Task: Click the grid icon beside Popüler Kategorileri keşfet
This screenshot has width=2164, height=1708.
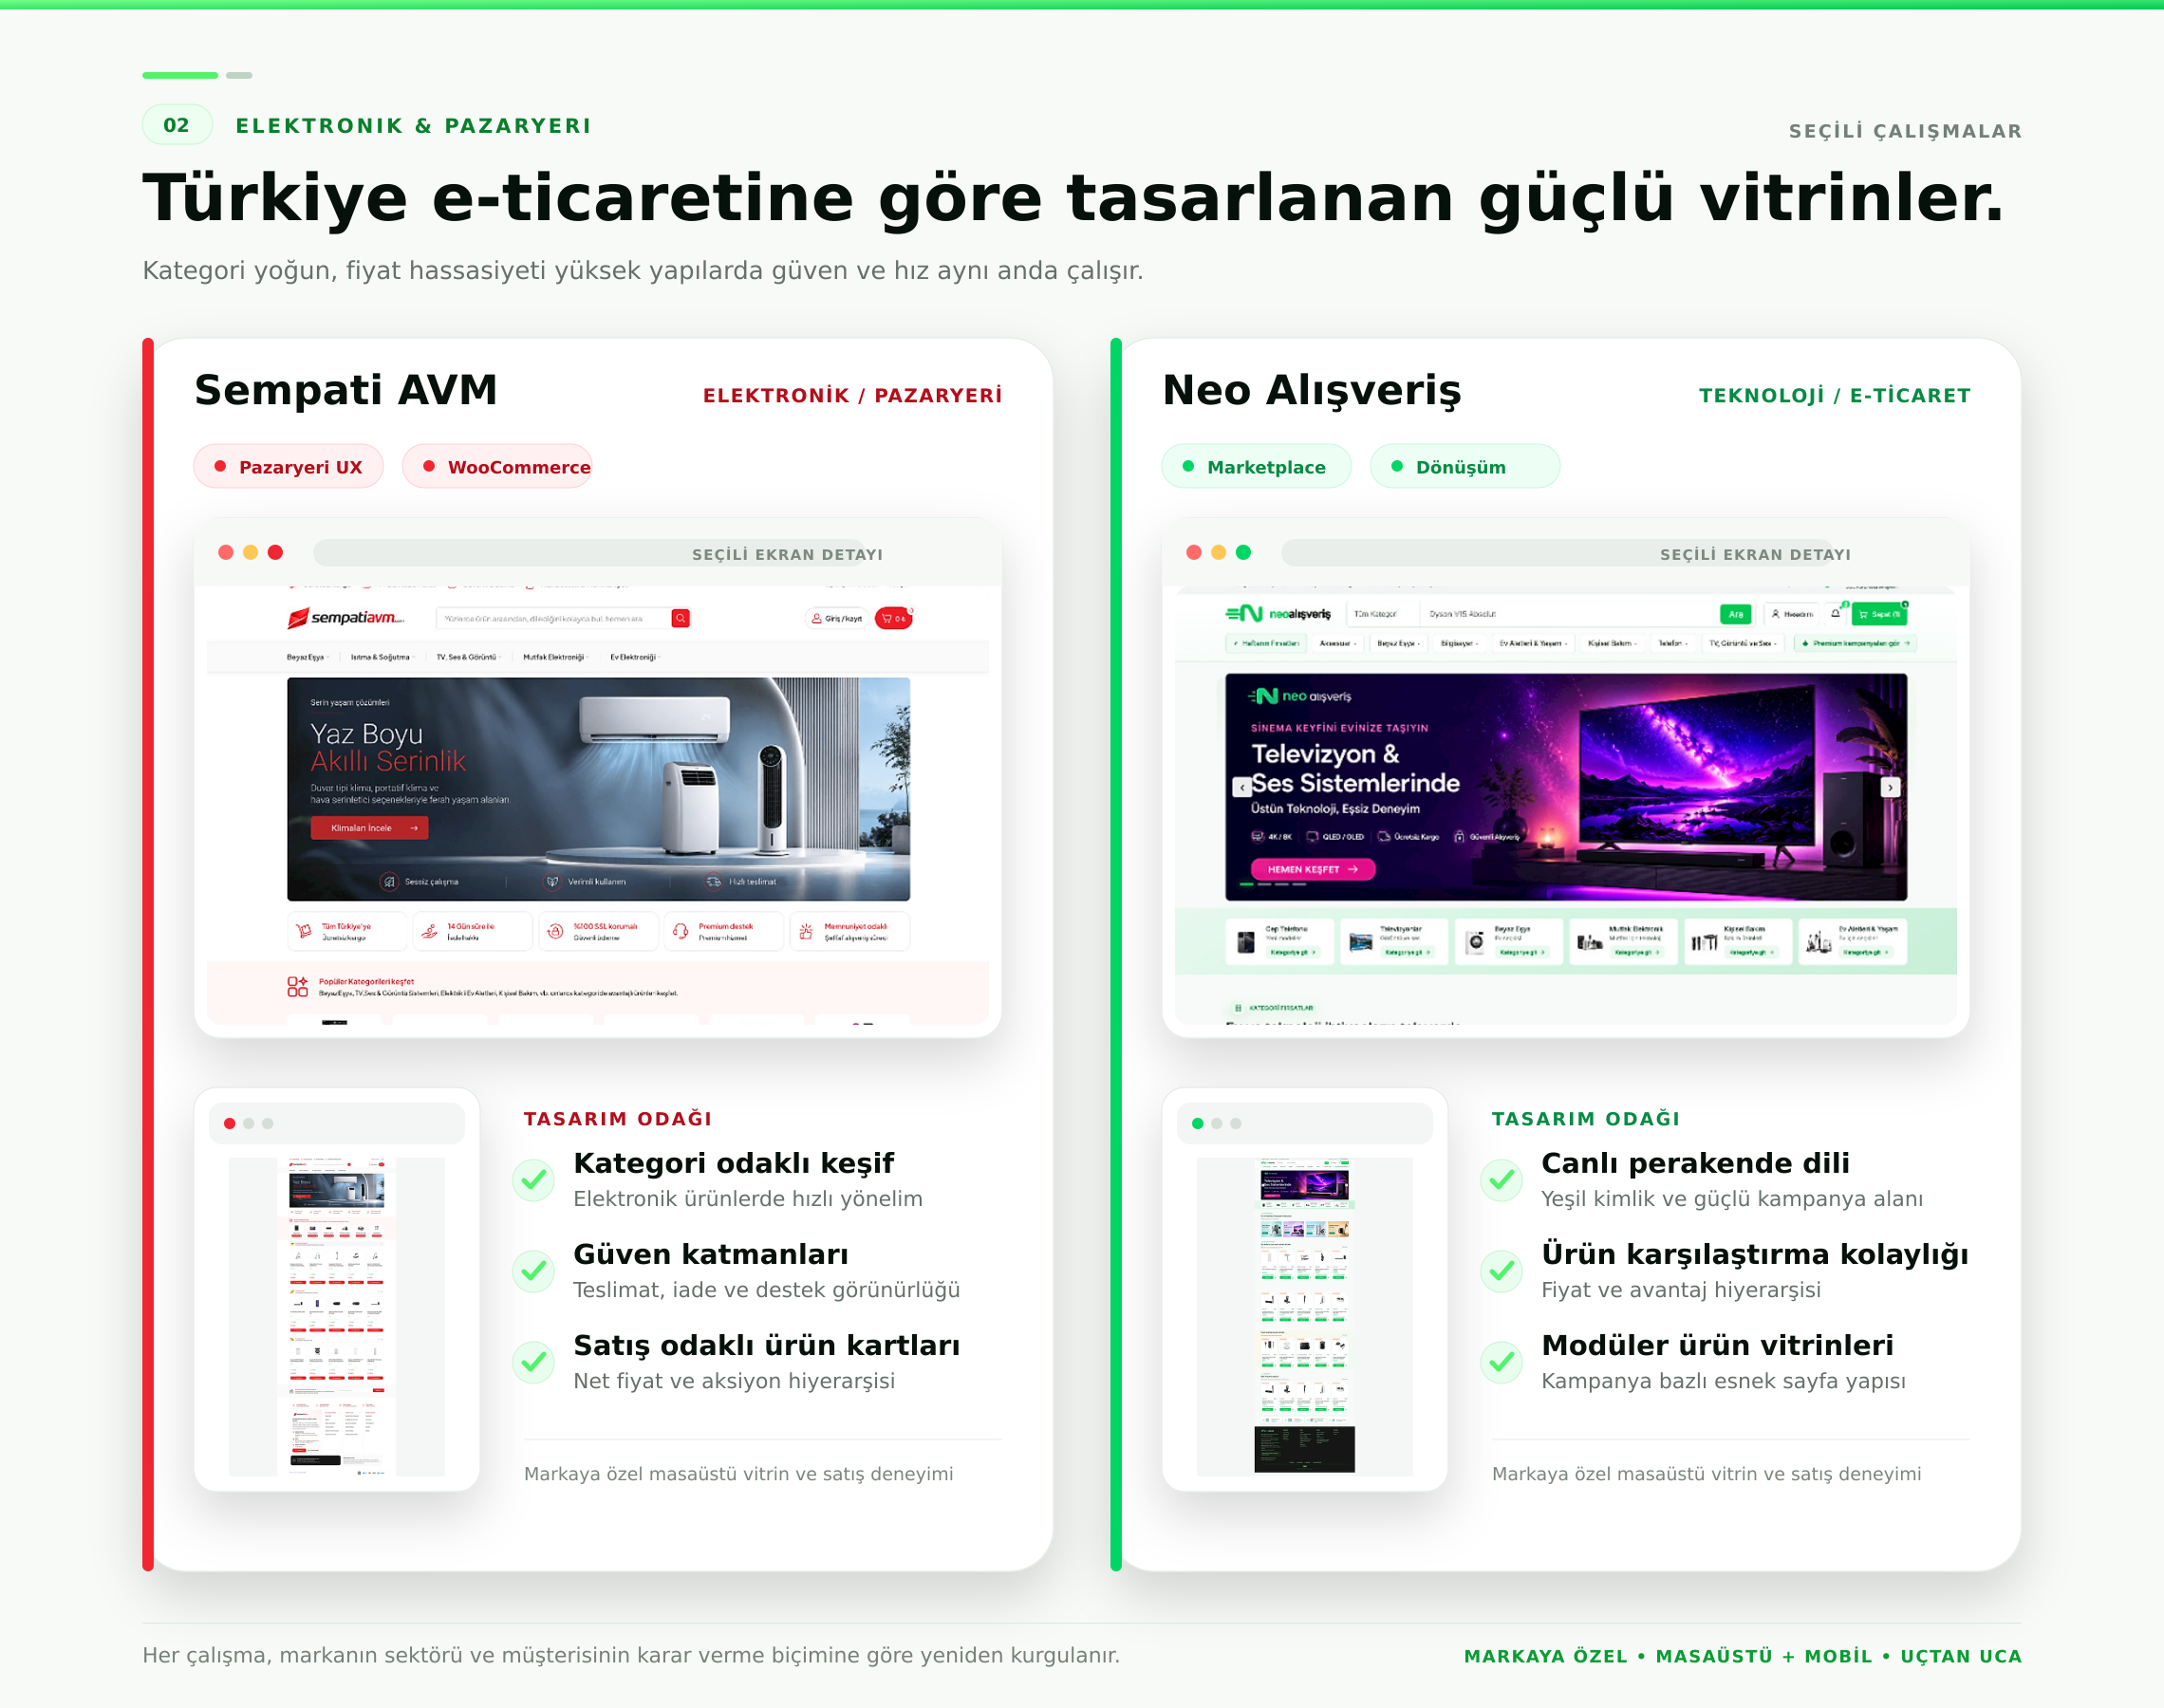Action: (297, 987)
